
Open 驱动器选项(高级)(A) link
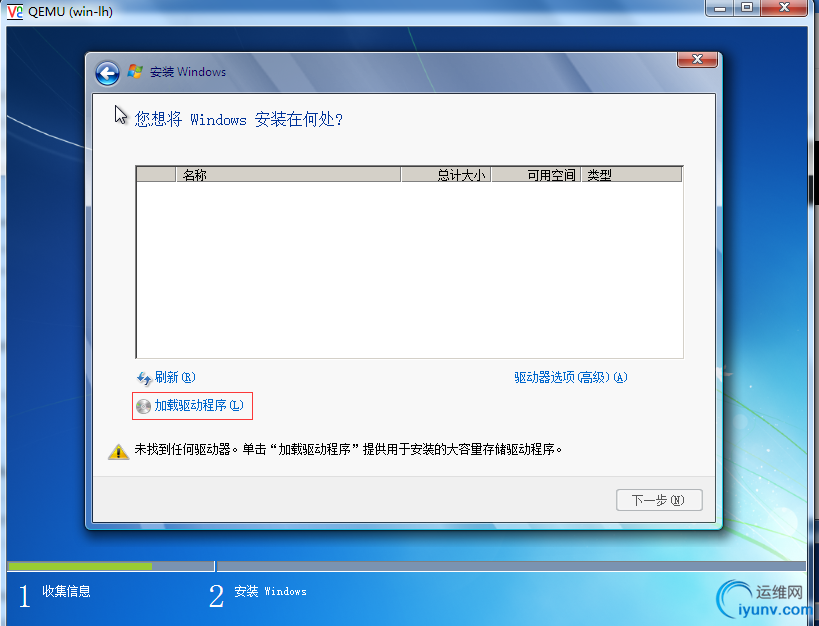pyautogui.click(x=570, y=377)
